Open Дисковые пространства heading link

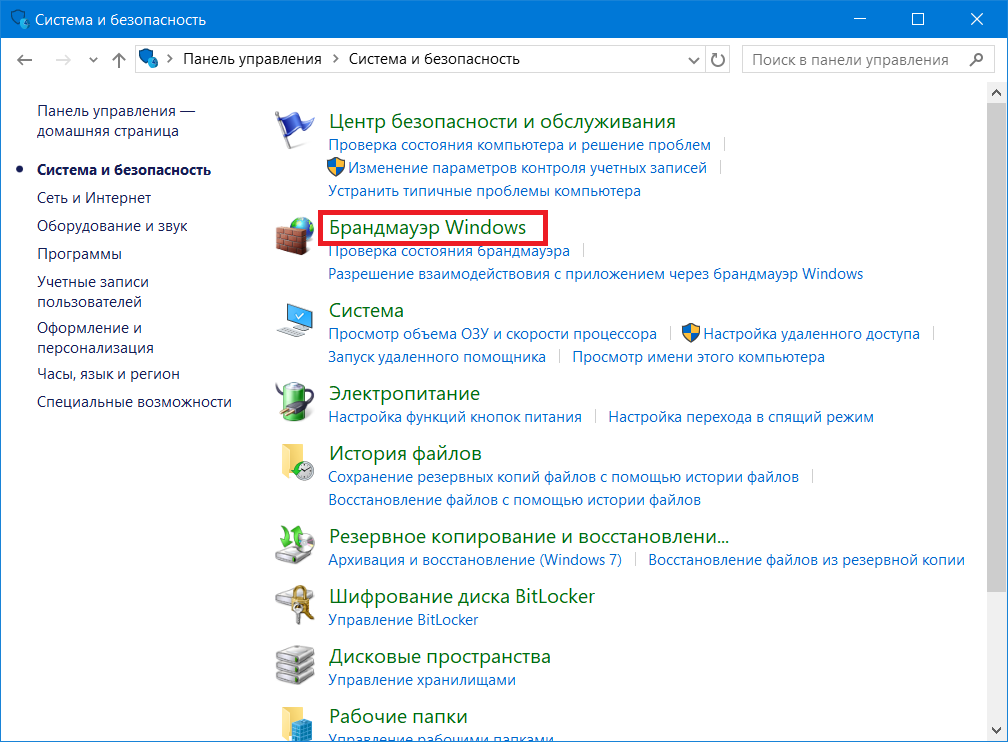pyautogui.click(x=440, y=656)
